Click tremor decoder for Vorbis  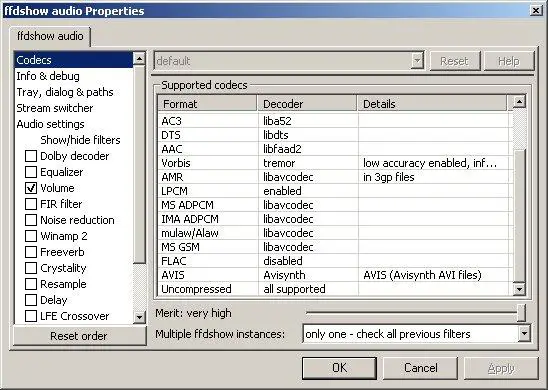(279, 163)
